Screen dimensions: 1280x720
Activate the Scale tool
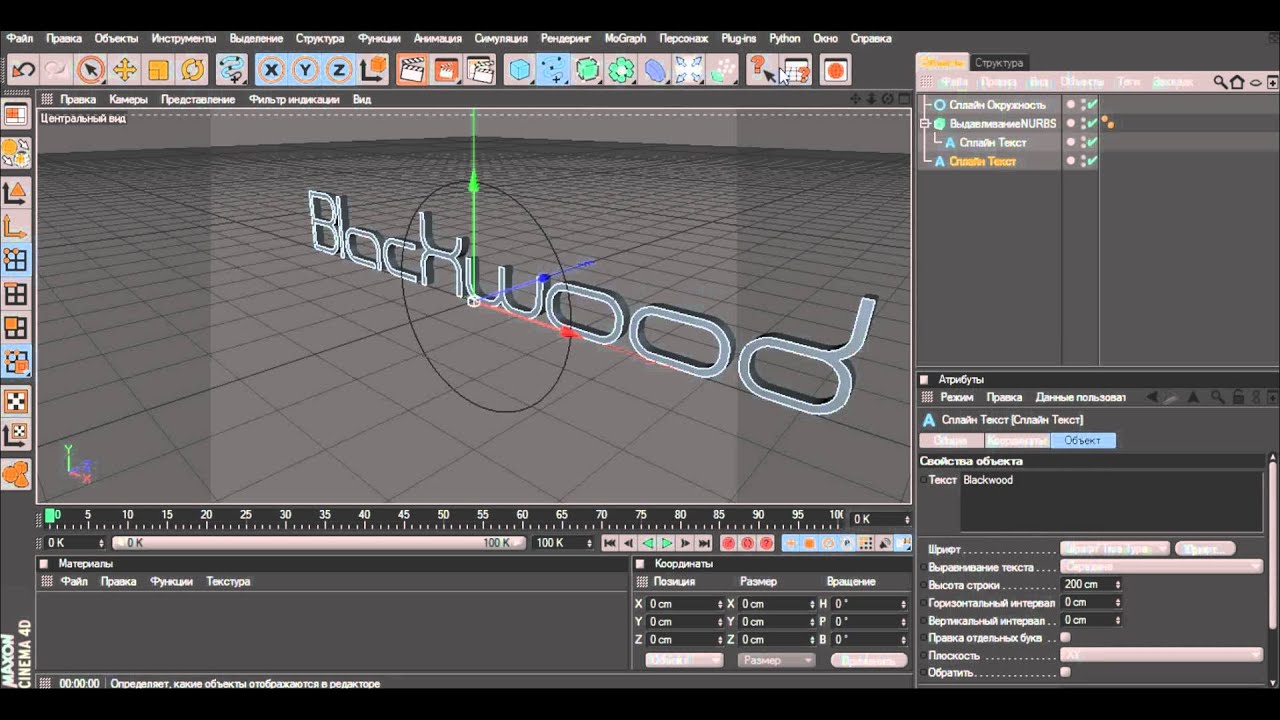pyautogui.click(x=158, y=69)
